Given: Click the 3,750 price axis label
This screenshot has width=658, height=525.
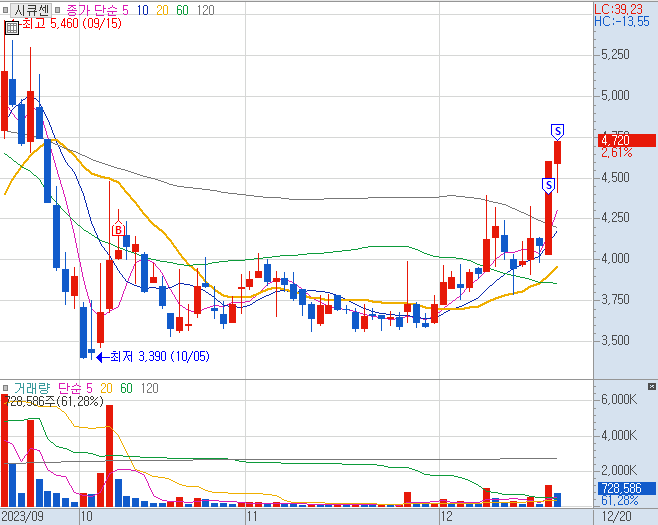Looking at the screenshot, I should (615, 300).
